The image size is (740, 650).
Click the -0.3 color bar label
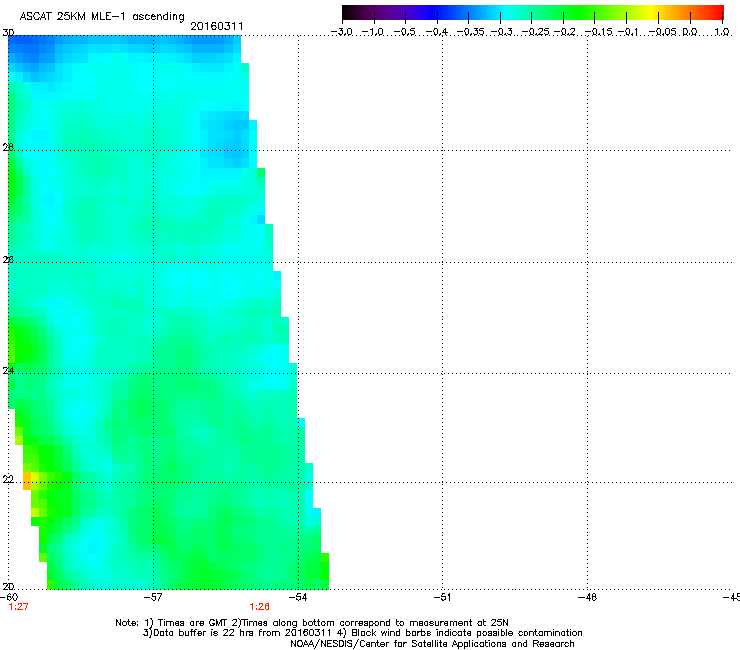[502, 32]
